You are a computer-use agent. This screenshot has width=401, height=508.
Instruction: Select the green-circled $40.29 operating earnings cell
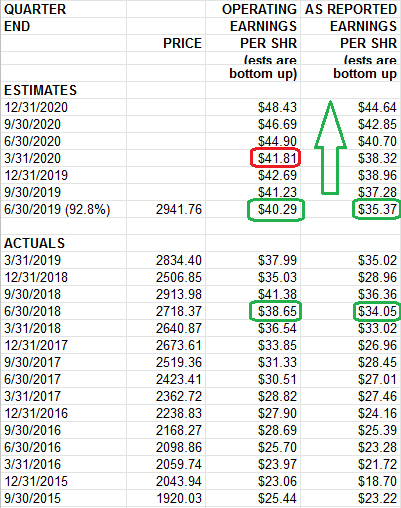click(276, 210)
